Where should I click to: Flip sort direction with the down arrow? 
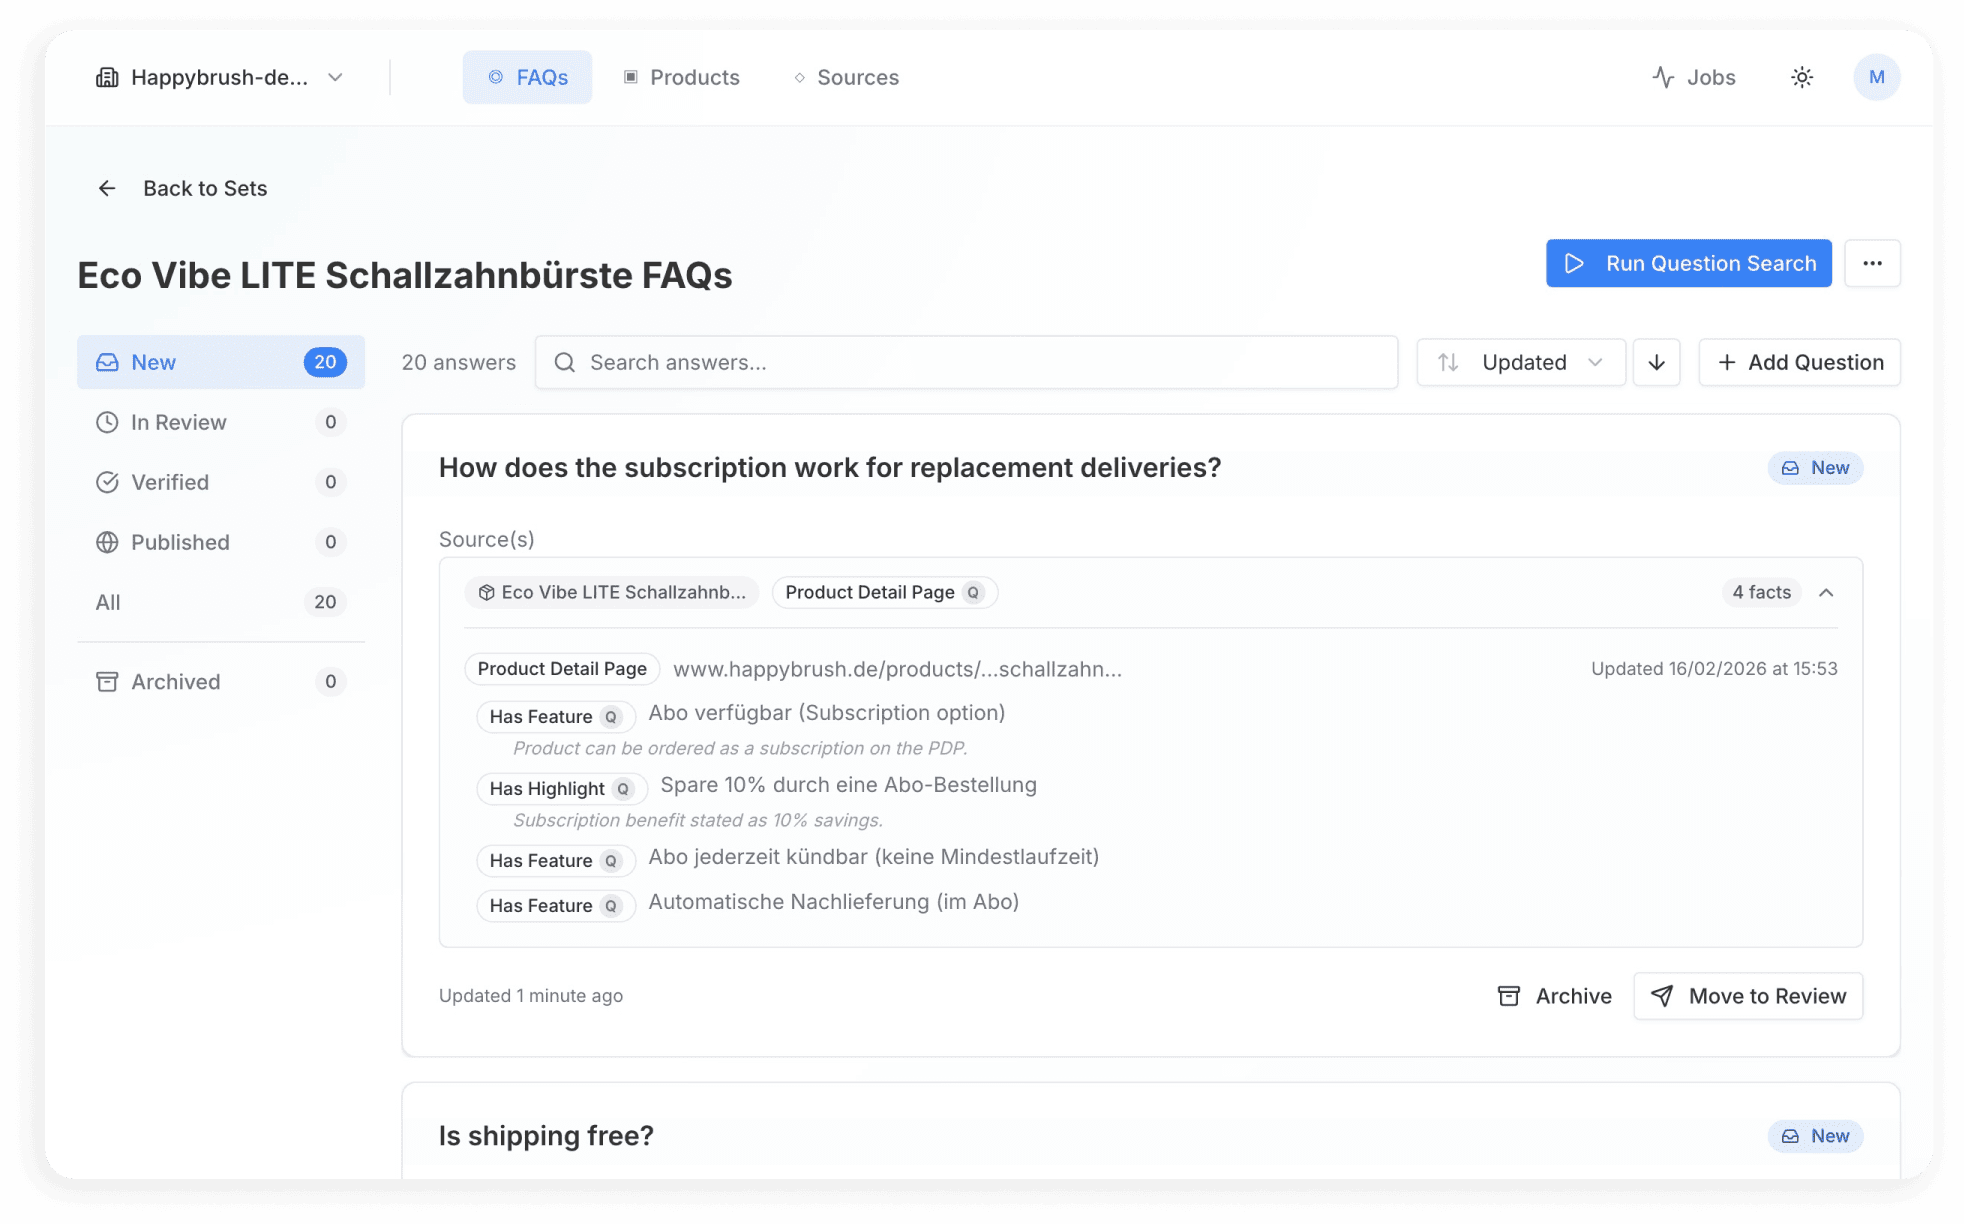pos(1656,362)
